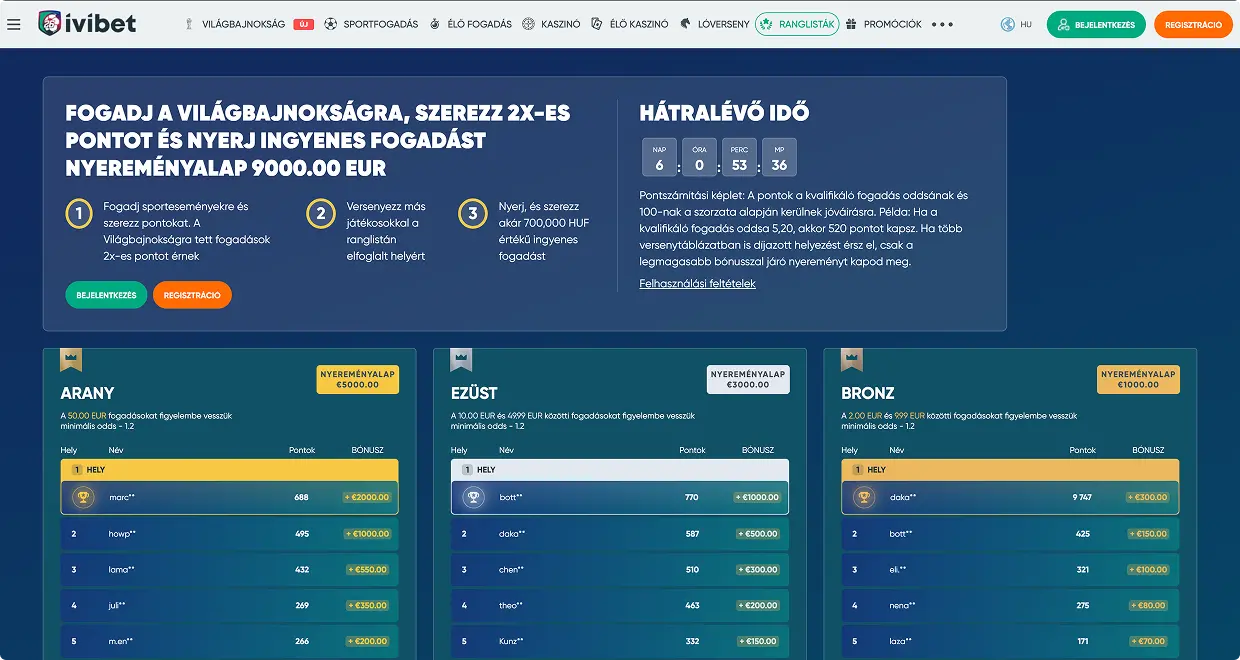This screenshot has width=1240, height=660.
Task: Click the trophy icon beside bott** in Ezüst
Action: click(x=474, y=497)
